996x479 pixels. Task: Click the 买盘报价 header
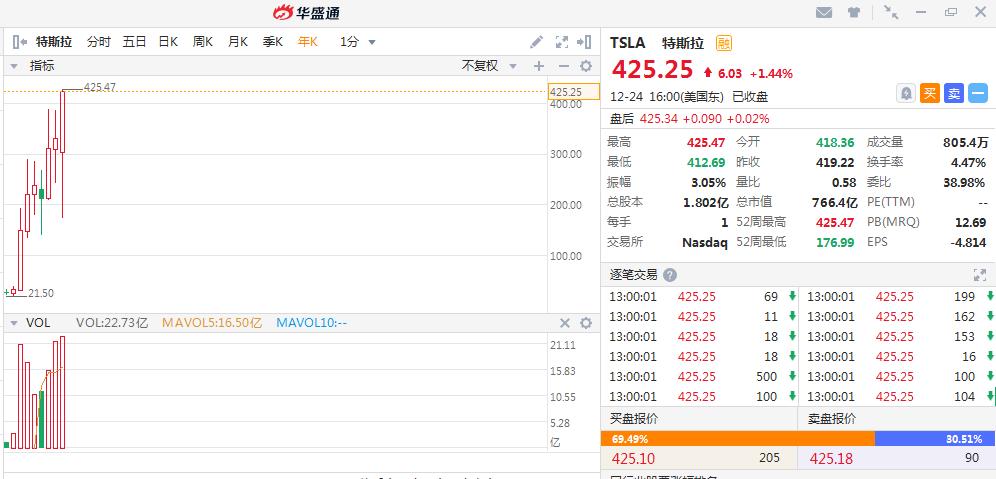tap(634, 419)
